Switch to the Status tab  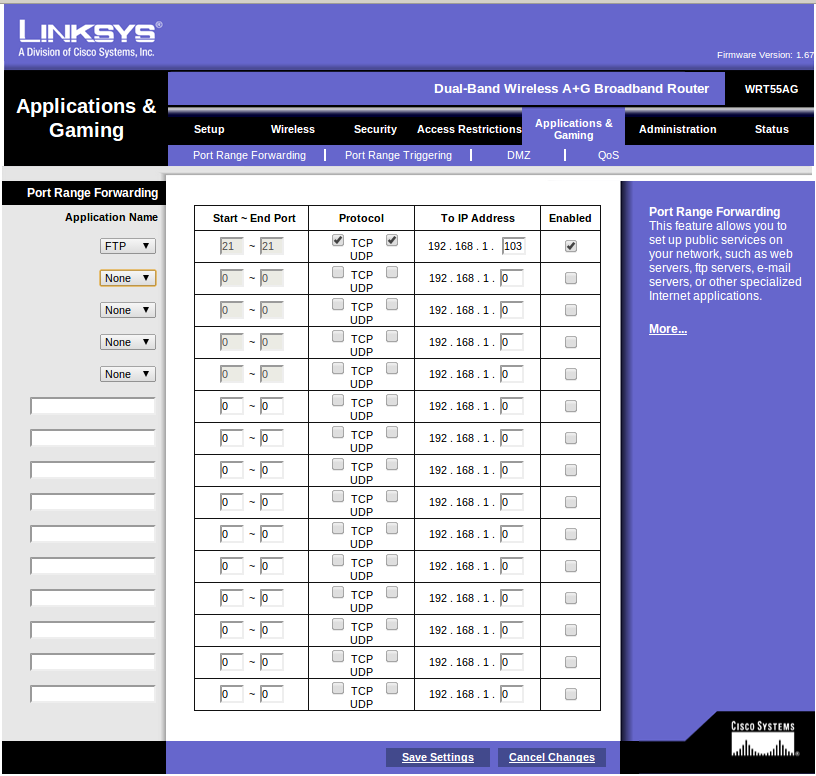772,129
